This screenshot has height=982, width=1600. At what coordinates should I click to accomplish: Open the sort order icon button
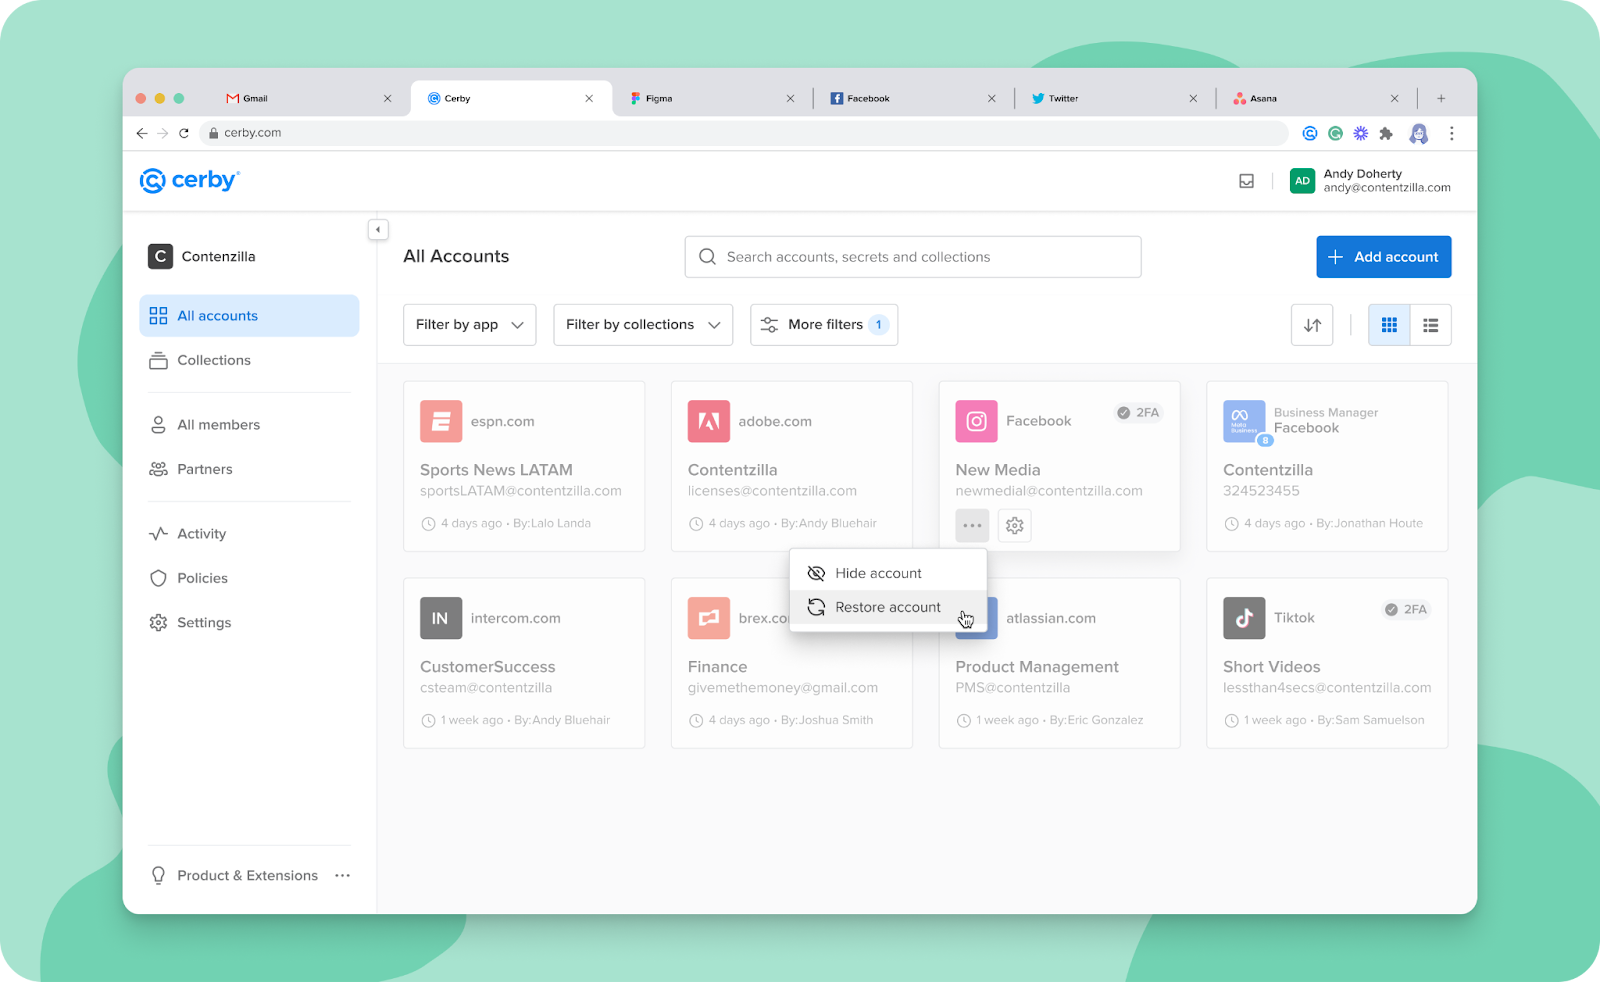pos(1312,325)
